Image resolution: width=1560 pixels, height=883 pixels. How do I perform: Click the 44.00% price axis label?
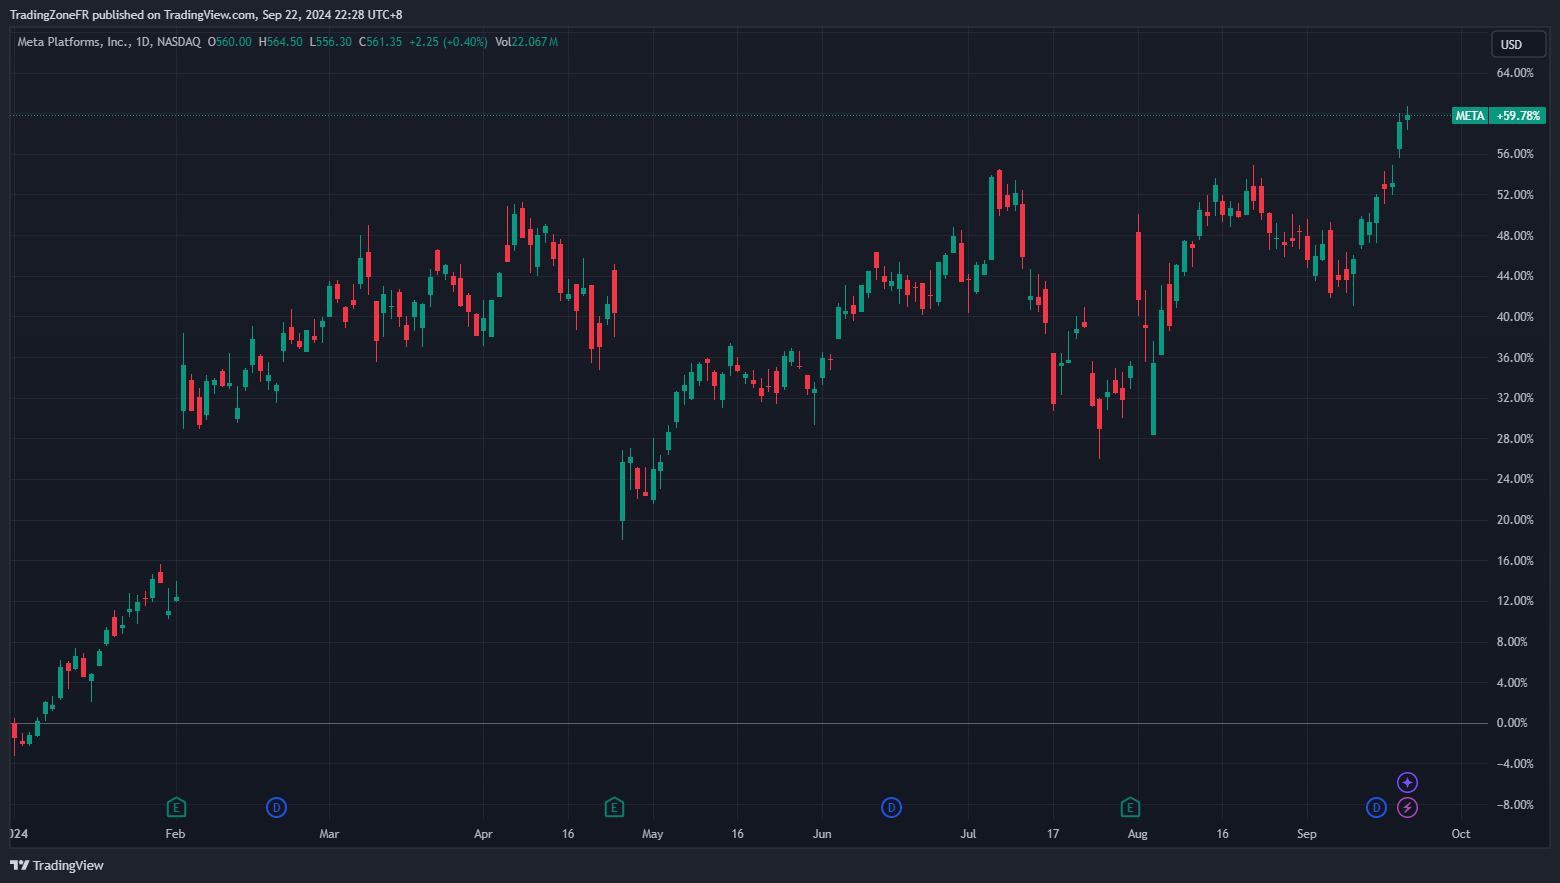click(1515, 276)
